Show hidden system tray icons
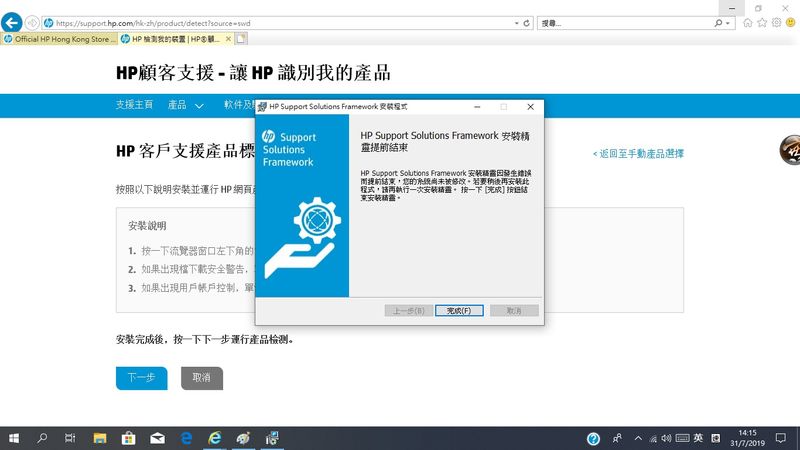Image resolution: width=800 pixels, height=450 pixels. coord(639,438)
